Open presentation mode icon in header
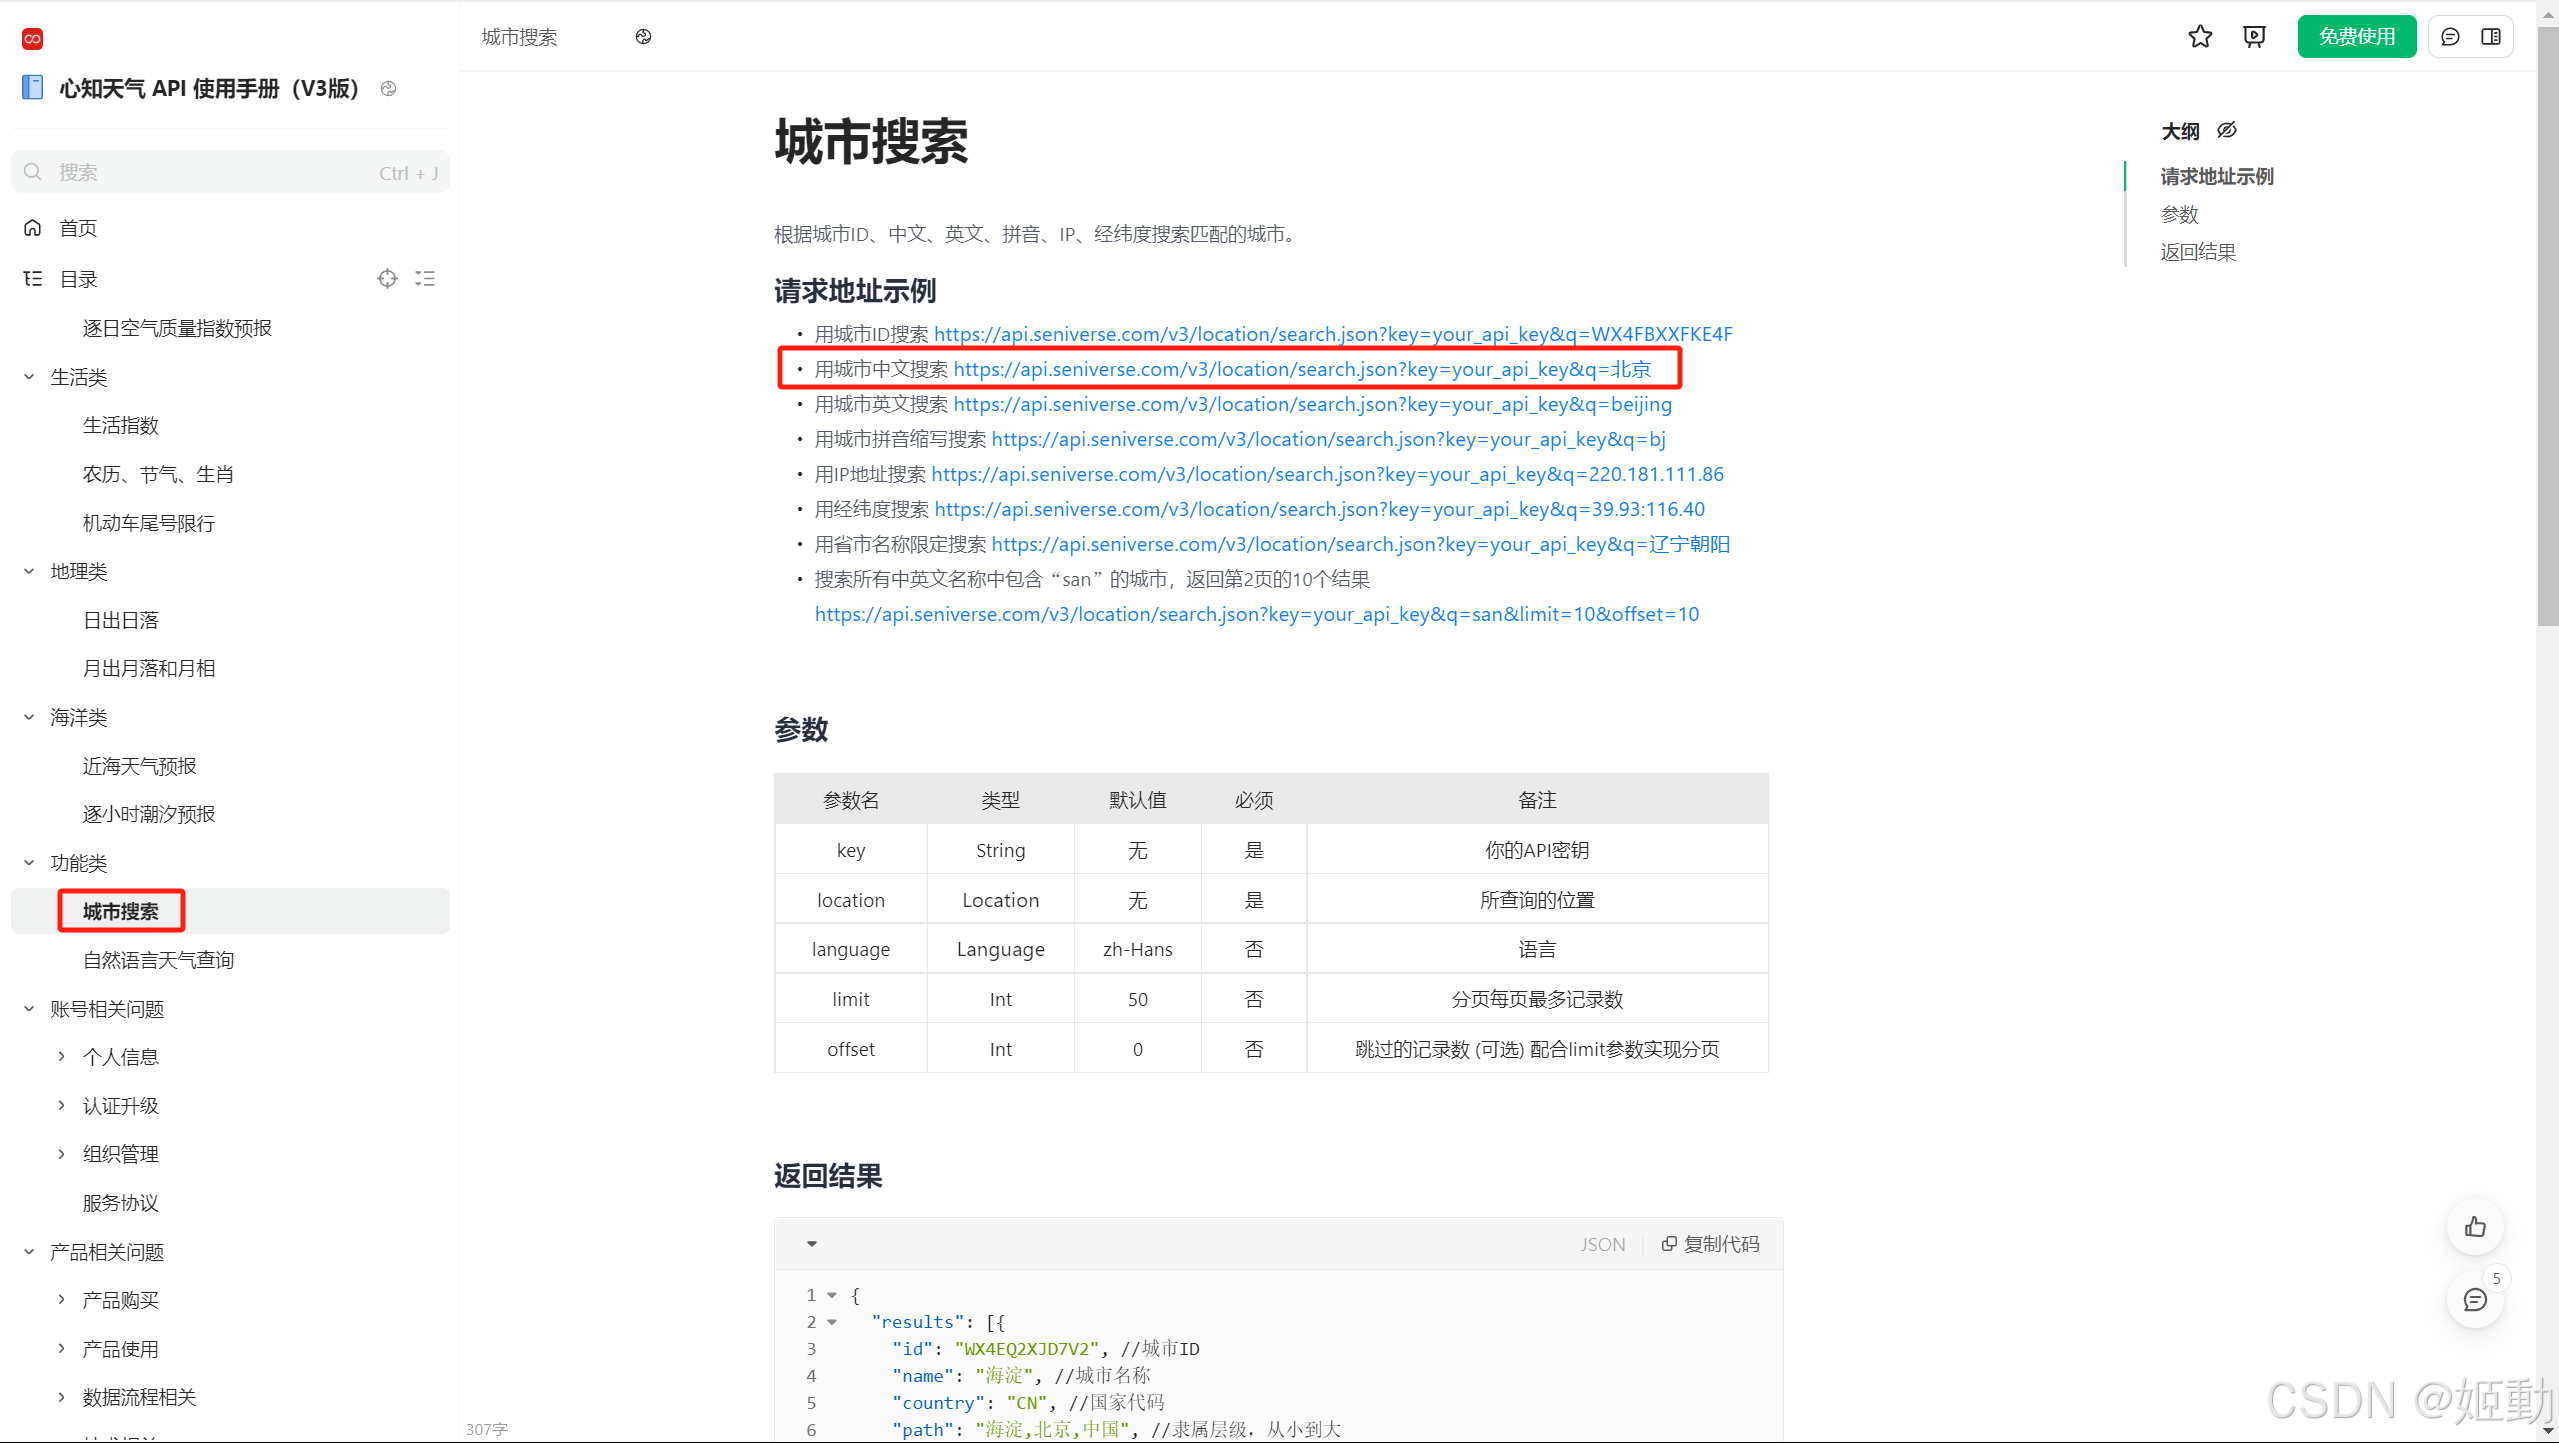The height and width of the screenshot is (1443, 2559). [x=2254, y=37]
